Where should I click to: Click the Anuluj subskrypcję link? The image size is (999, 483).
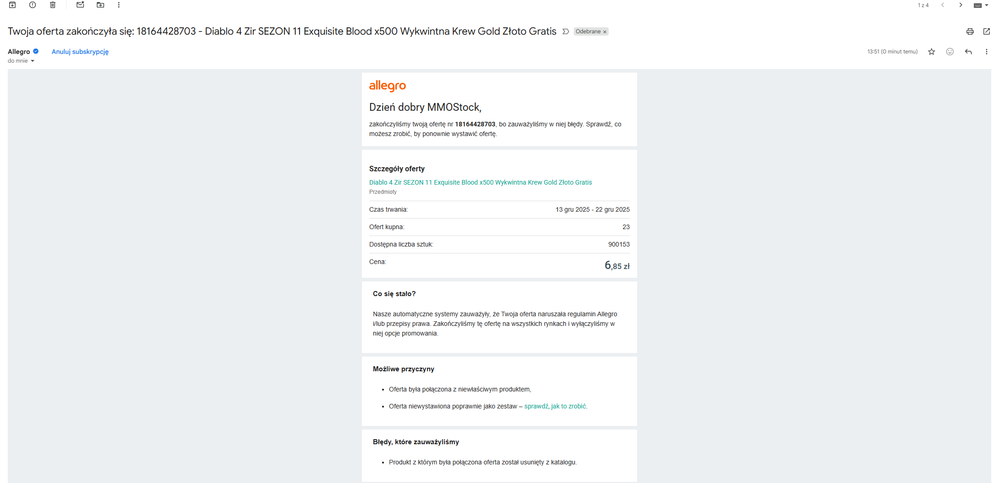tap(80, 52)
